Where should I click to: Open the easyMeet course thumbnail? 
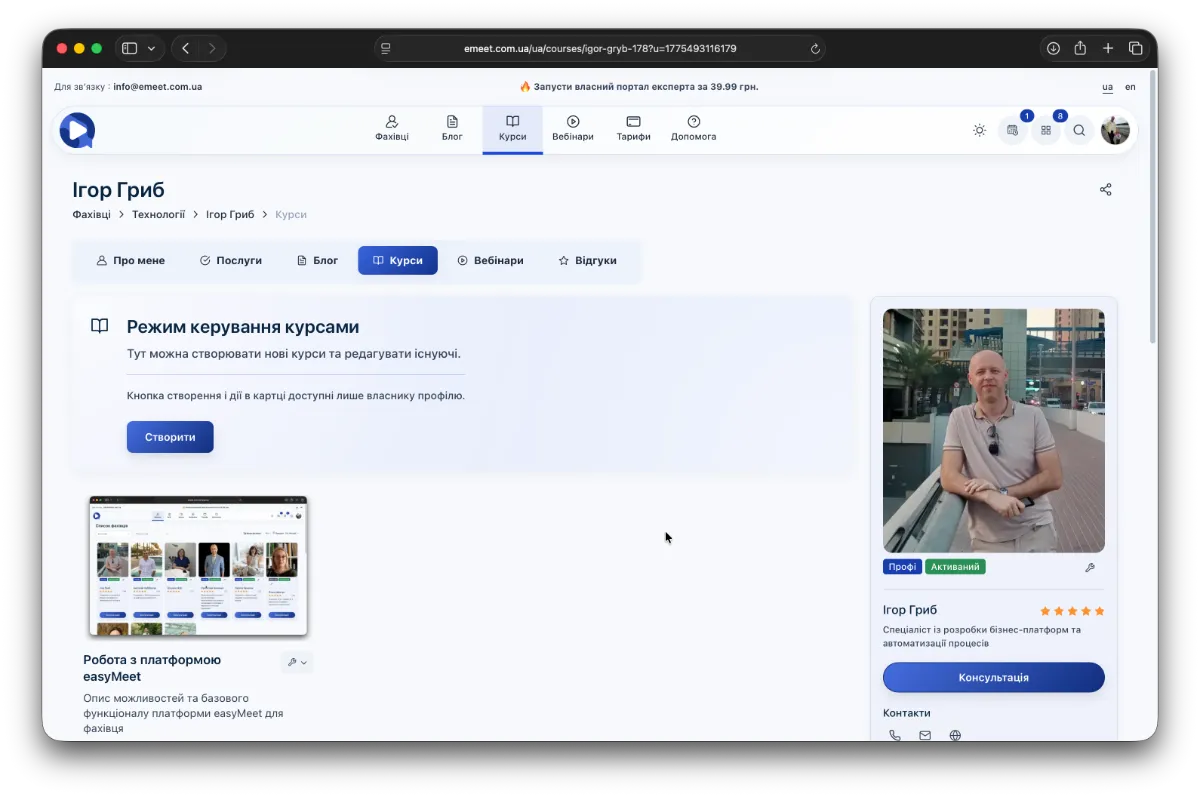(x=198, y=566)
